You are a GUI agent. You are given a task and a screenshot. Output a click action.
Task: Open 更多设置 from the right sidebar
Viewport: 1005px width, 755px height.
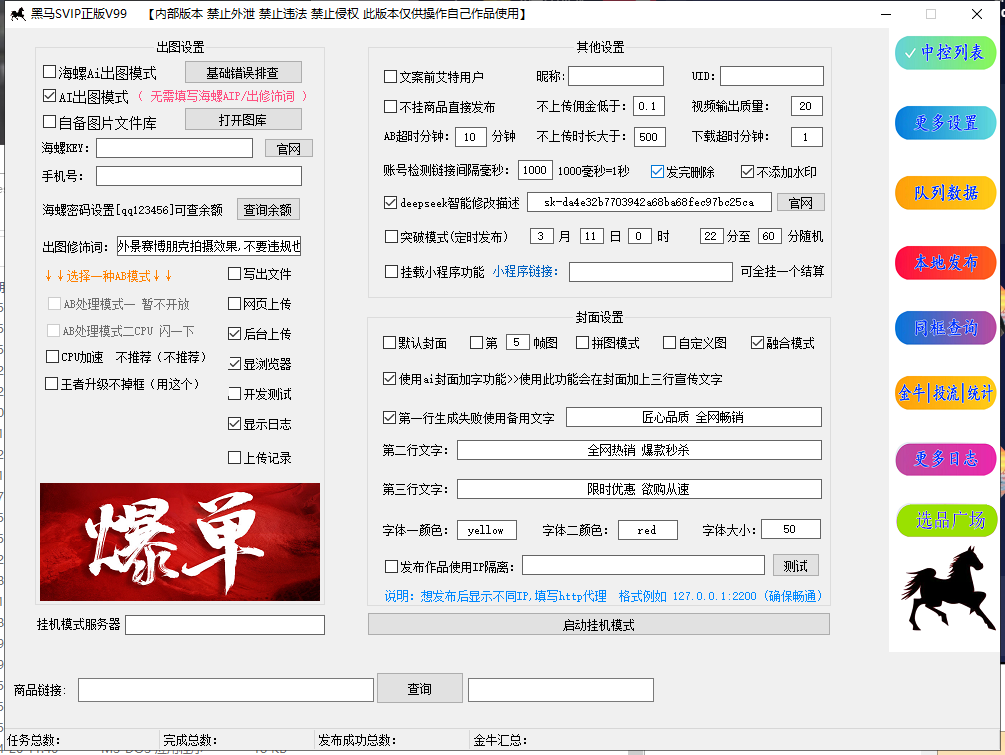click(944, 124)
